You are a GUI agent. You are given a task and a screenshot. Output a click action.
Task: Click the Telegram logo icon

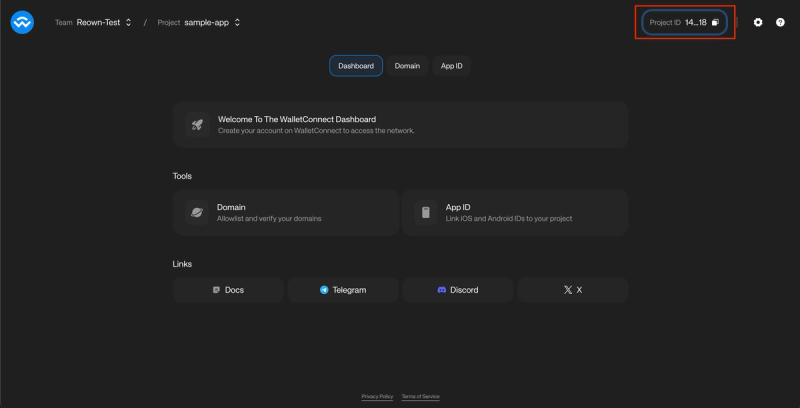tap(324, 290)
